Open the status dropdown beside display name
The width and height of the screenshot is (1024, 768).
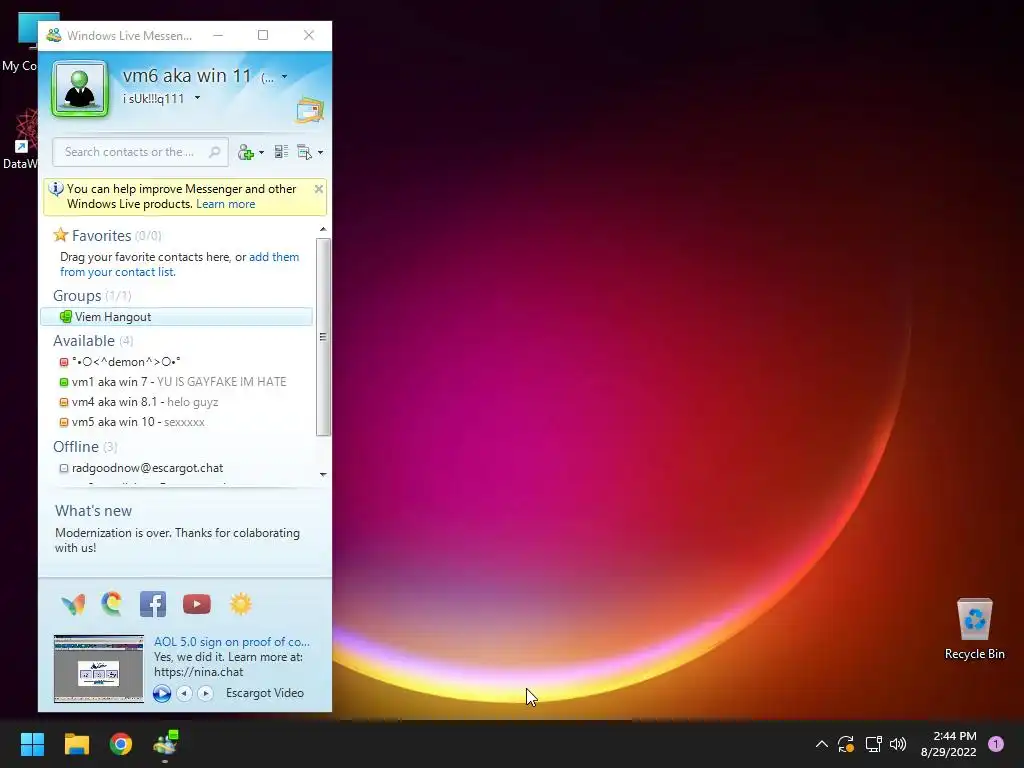(x=284, y=76)
